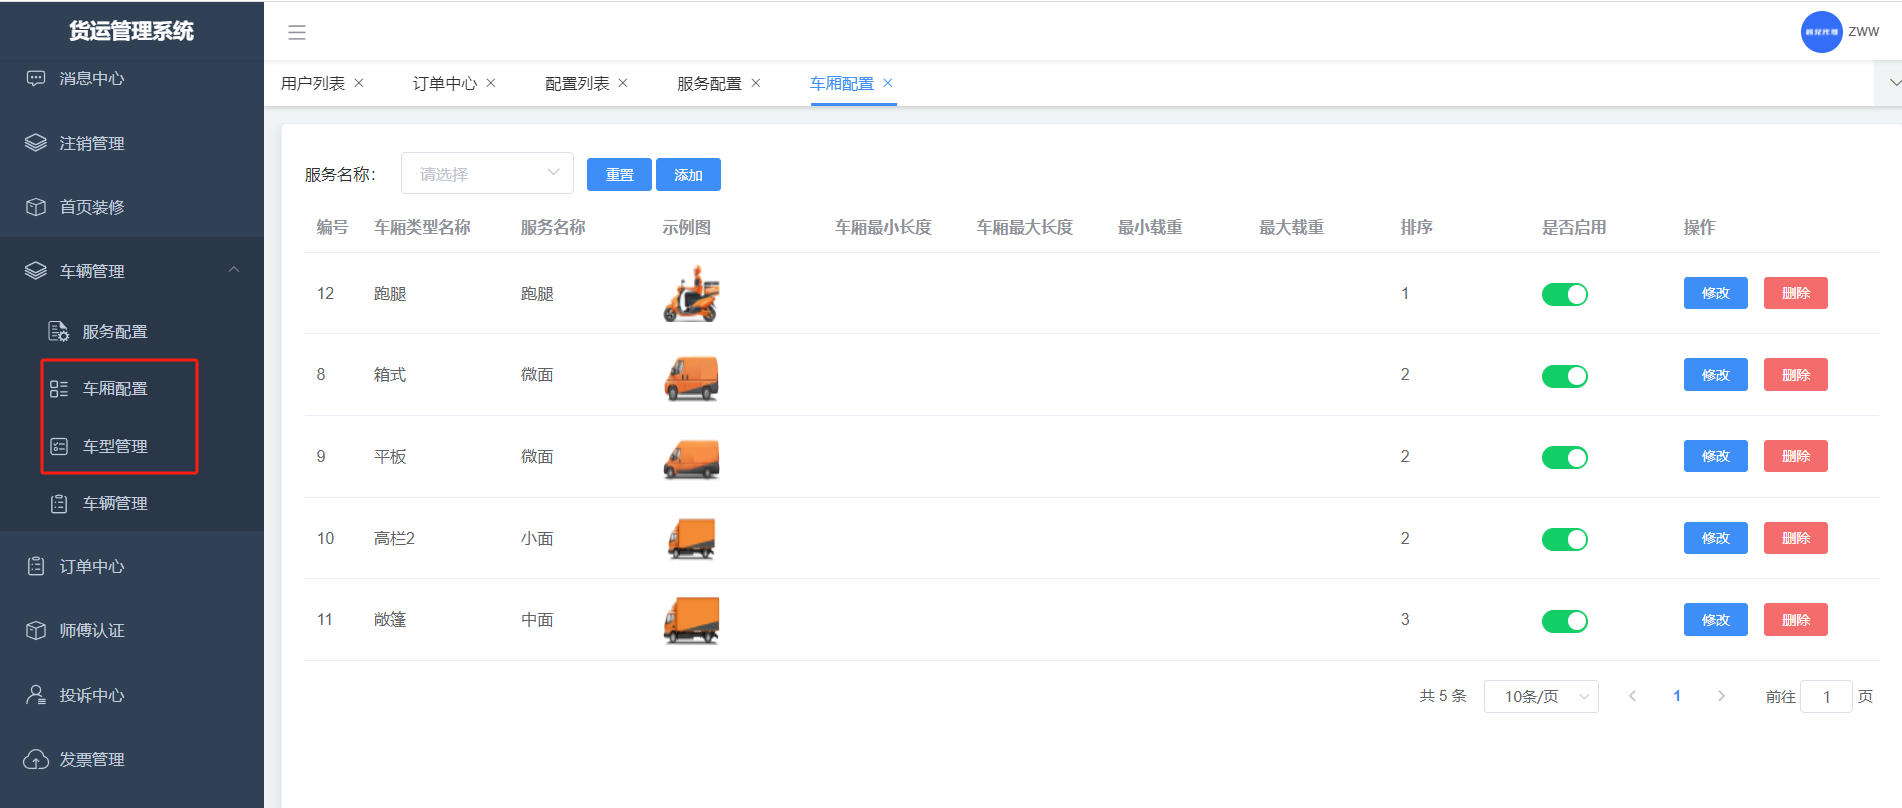Click the page jump number field
Image resolution: width=1902 pixels, height=808 pixels.
pyautogui.click(x=1826, y=696)
